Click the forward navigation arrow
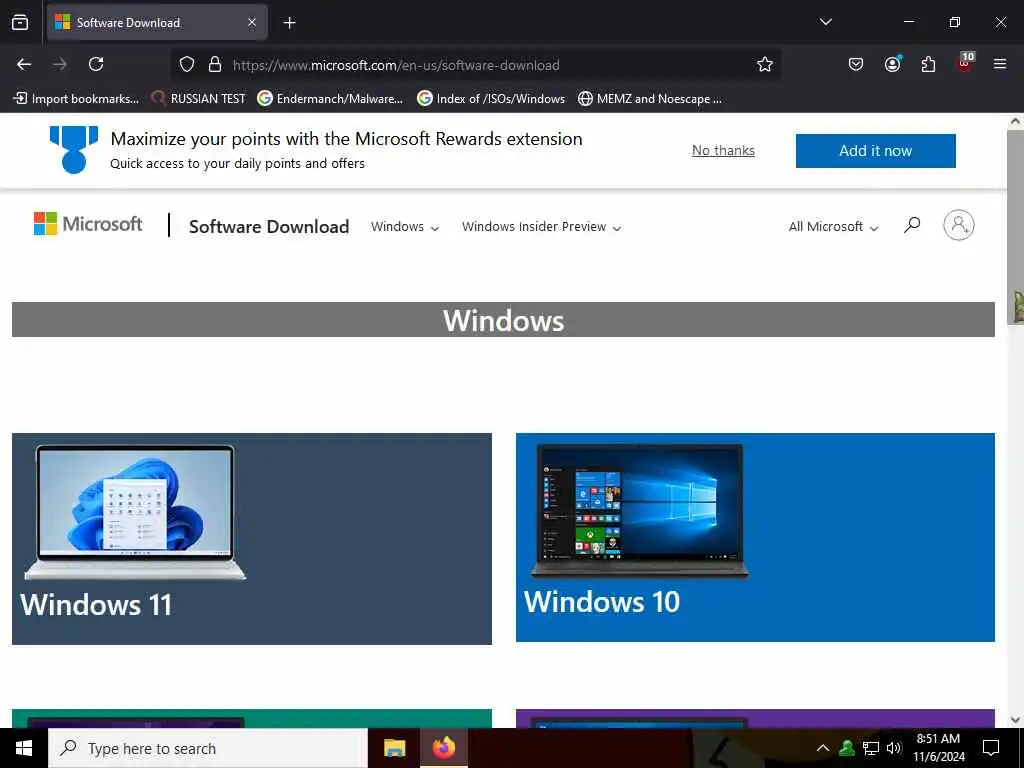The image size is (1024, 768). (60, 64)
